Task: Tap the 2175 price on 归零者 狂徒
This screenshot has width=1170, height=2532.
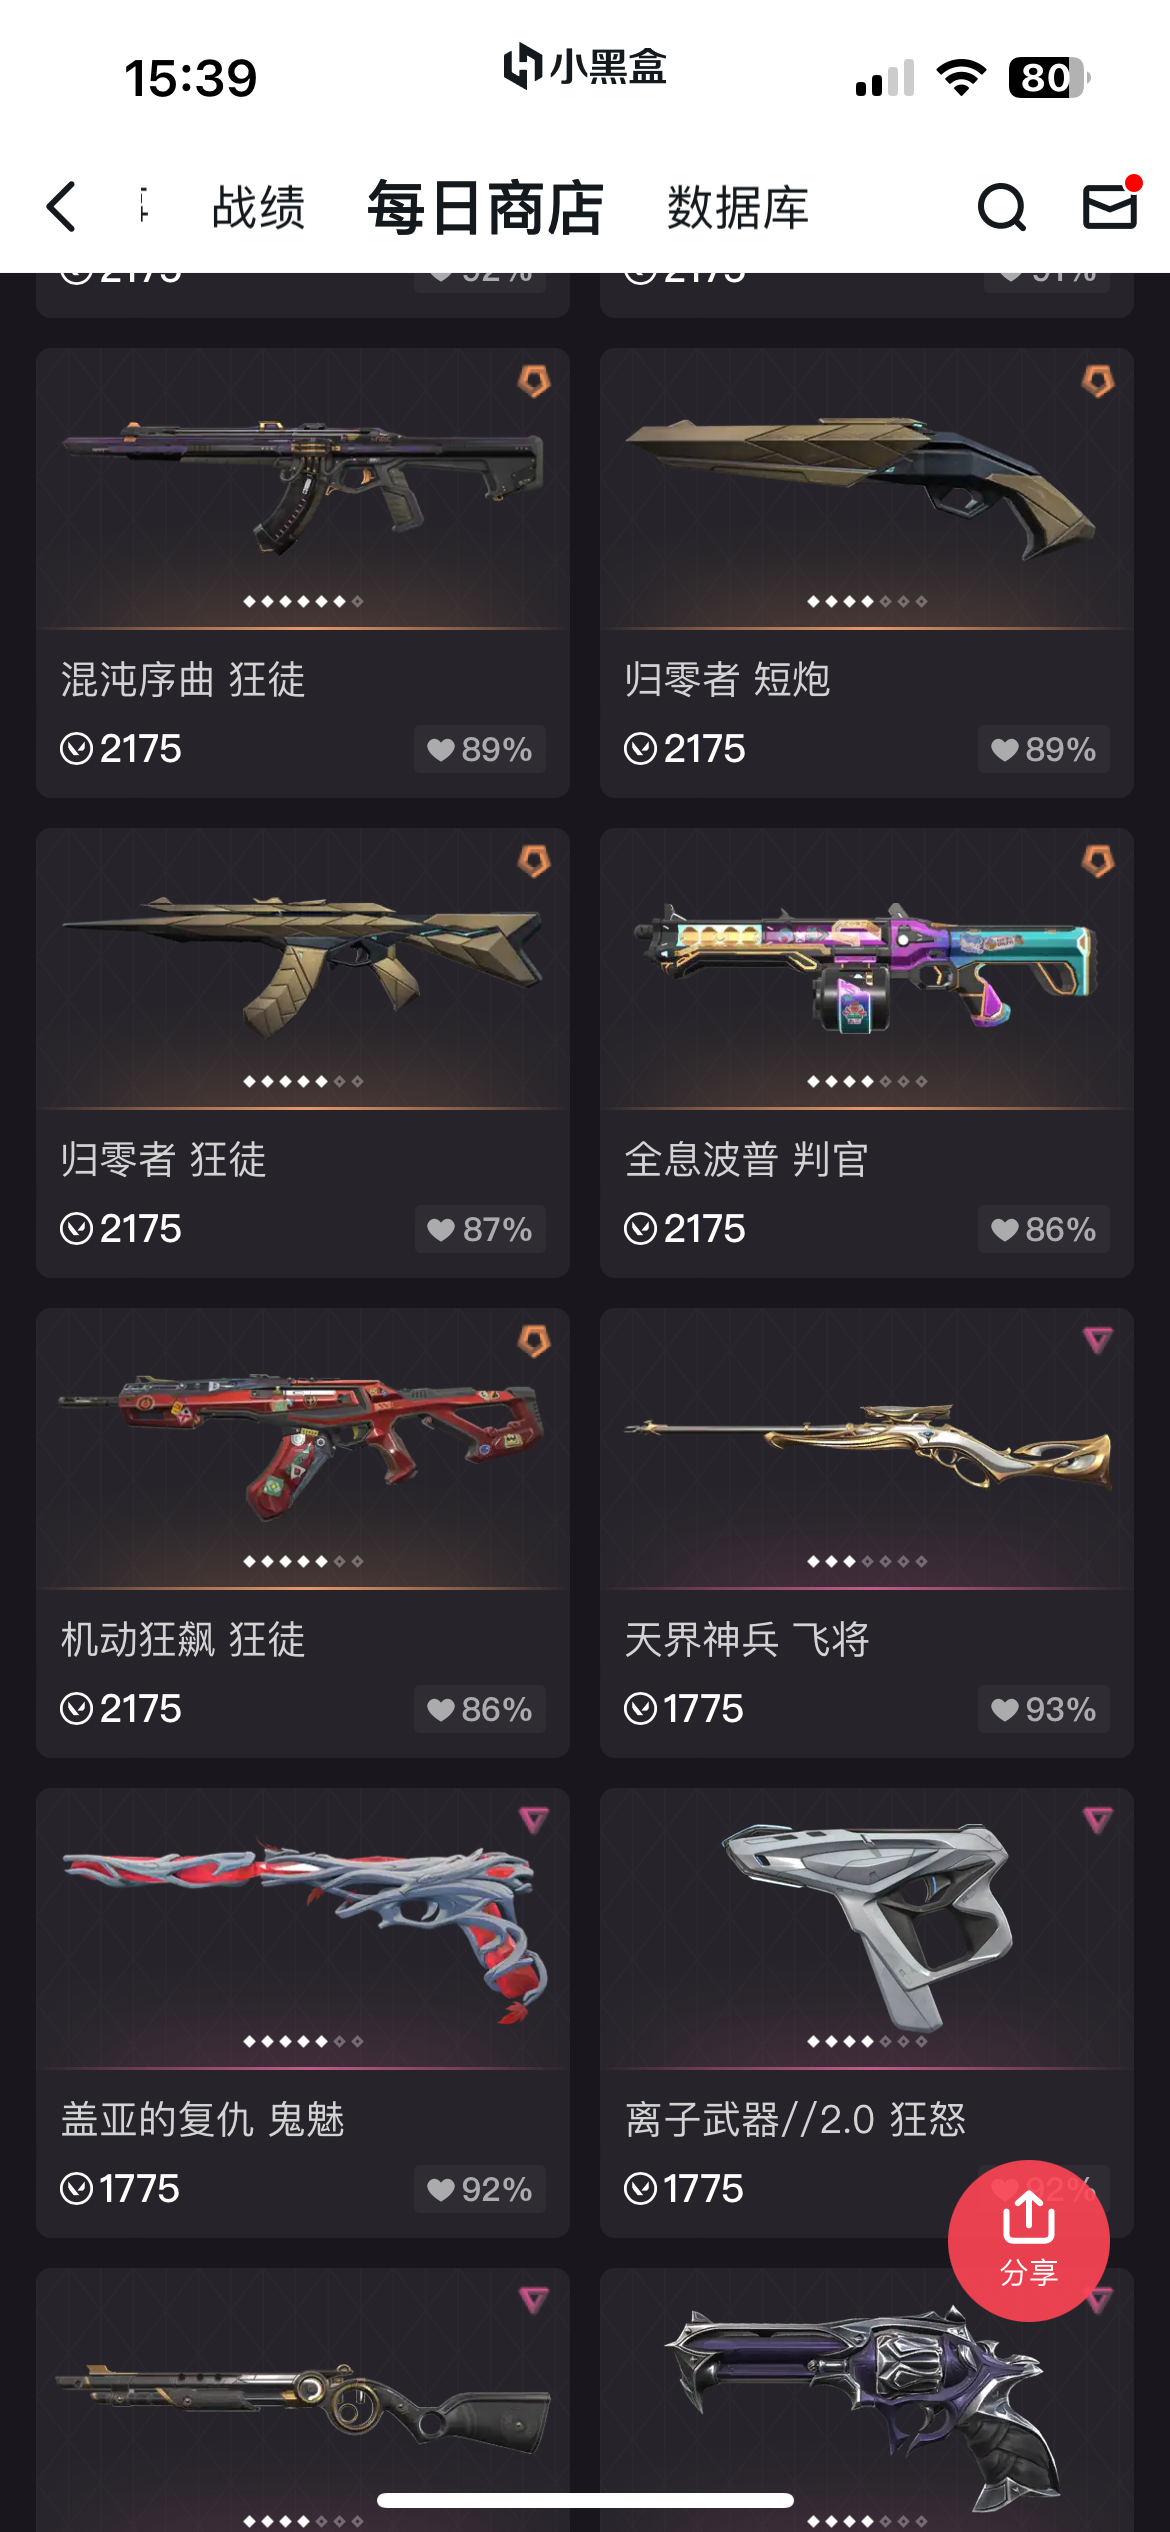Action: 121,1229
